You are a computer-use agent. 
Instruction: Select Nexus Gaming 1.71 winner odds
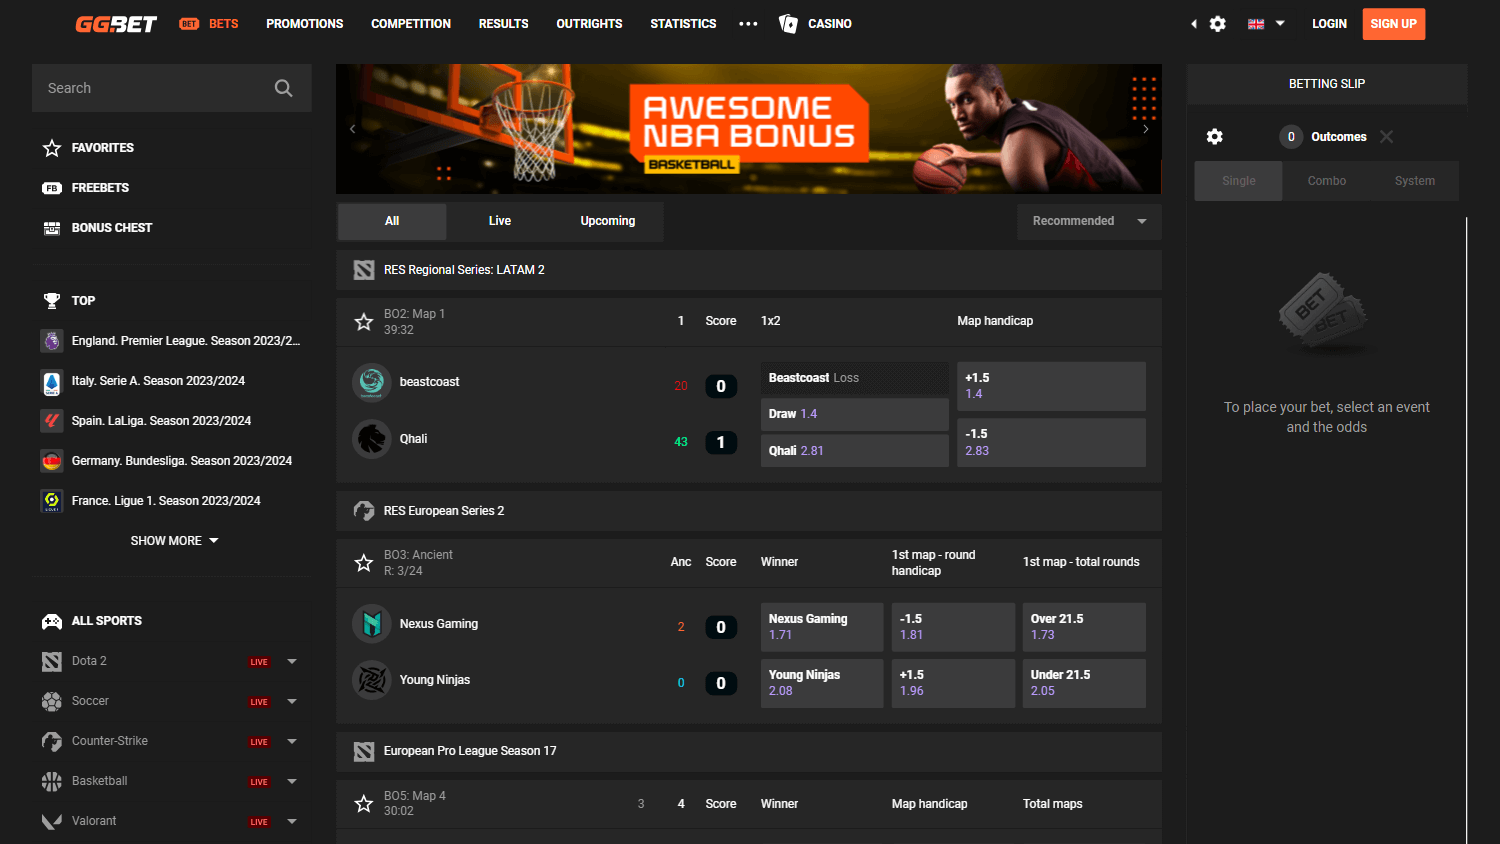point(822,627)
